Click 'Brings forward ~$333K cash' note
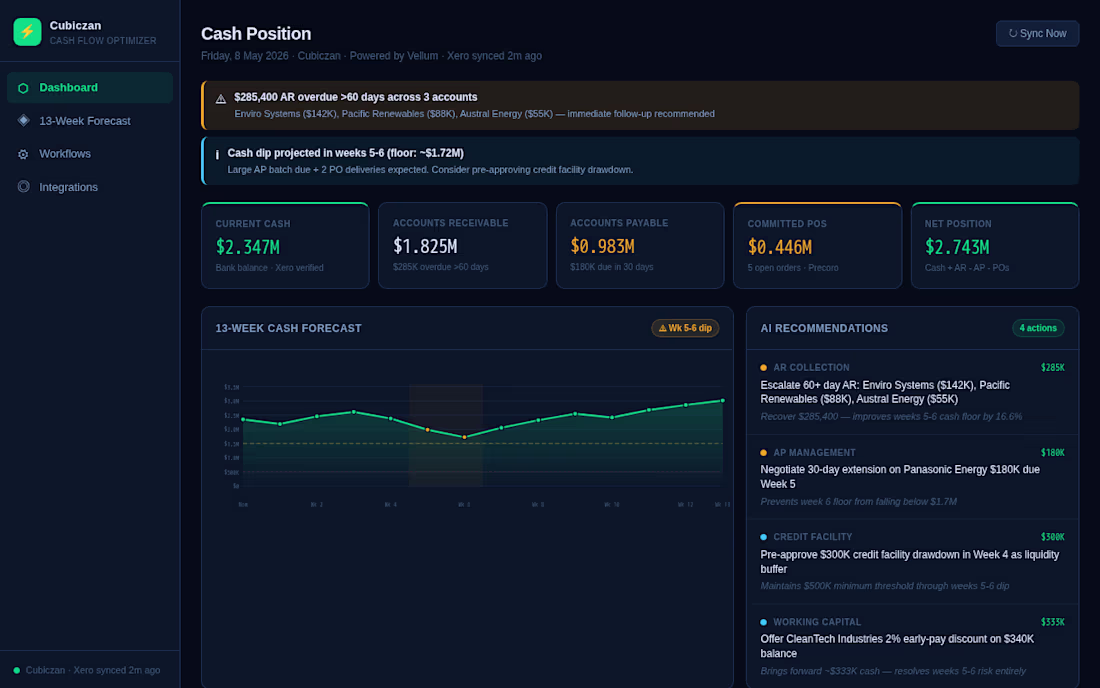Screen dimensions: 1100x688 pos(893,671)
